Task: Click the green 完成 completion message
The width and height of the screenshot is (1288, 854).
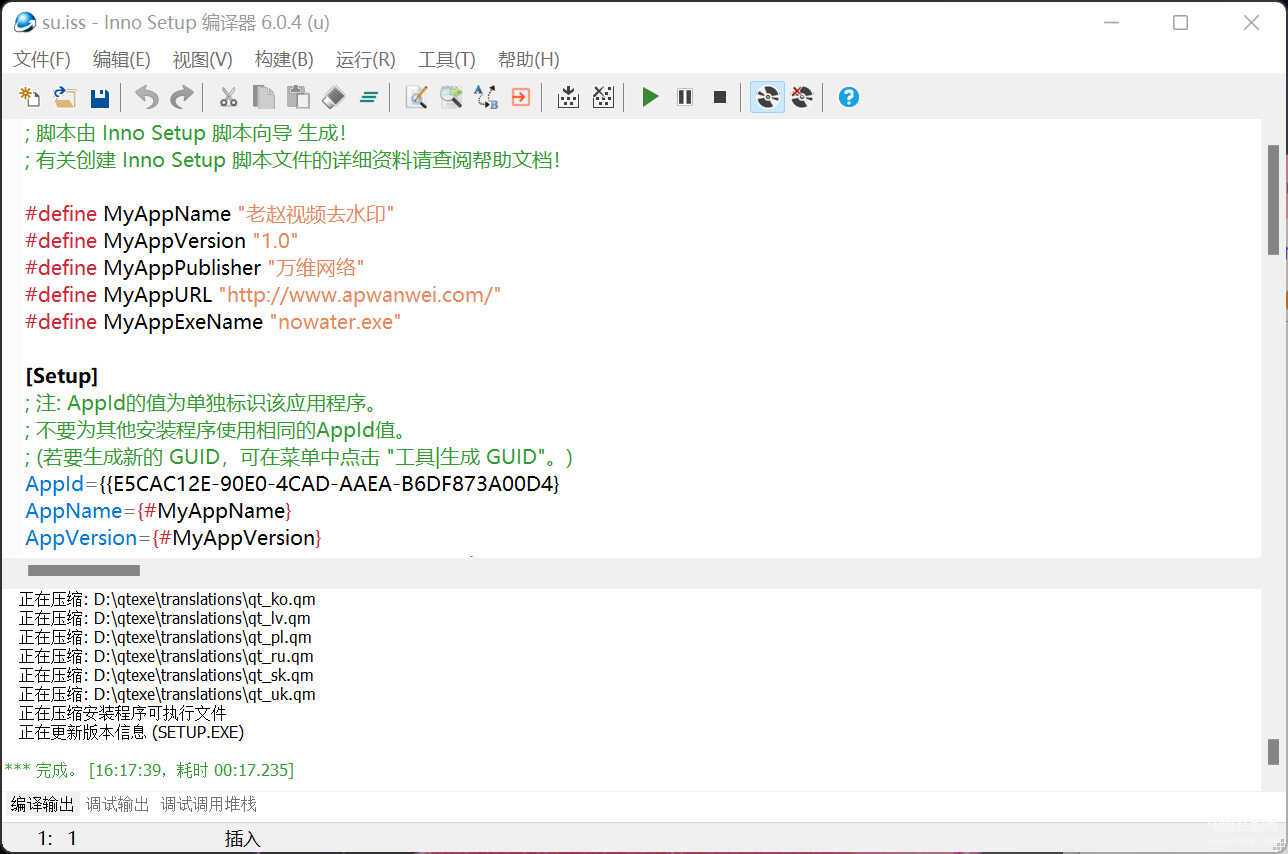Action: coord(149,771)
